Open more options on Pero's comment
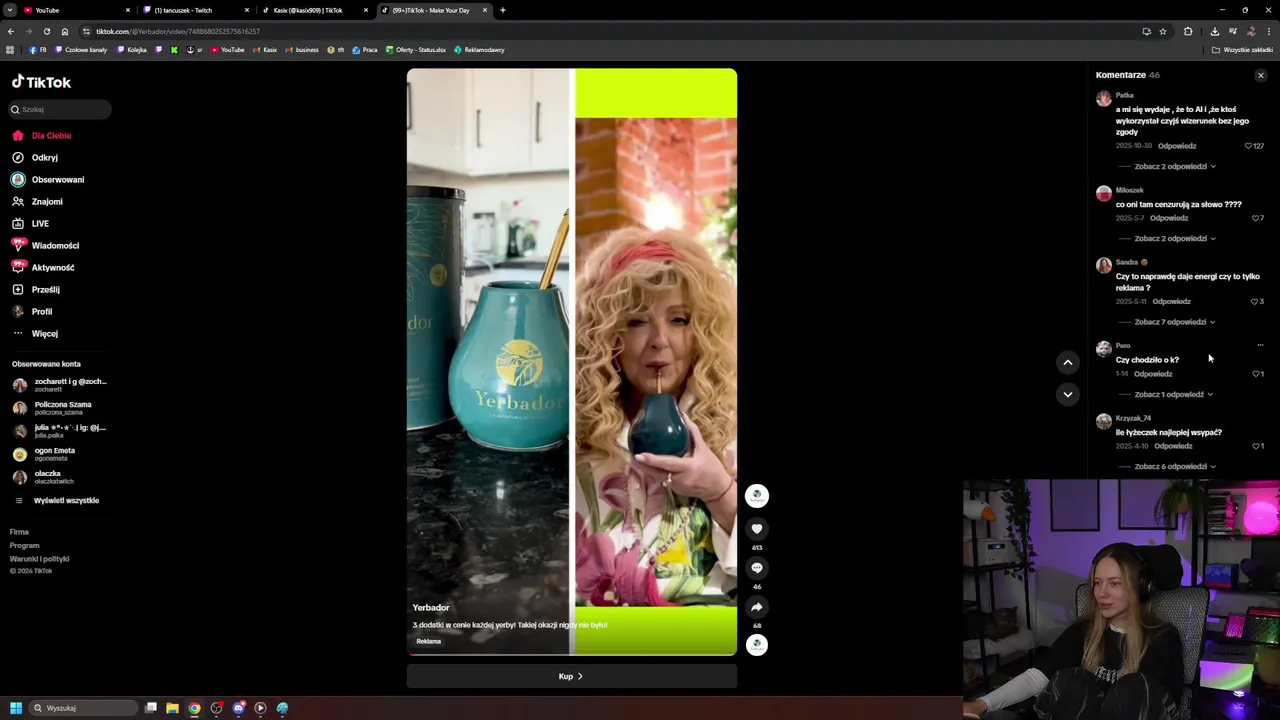The image size is (1280, 720). coord(1260,345)
